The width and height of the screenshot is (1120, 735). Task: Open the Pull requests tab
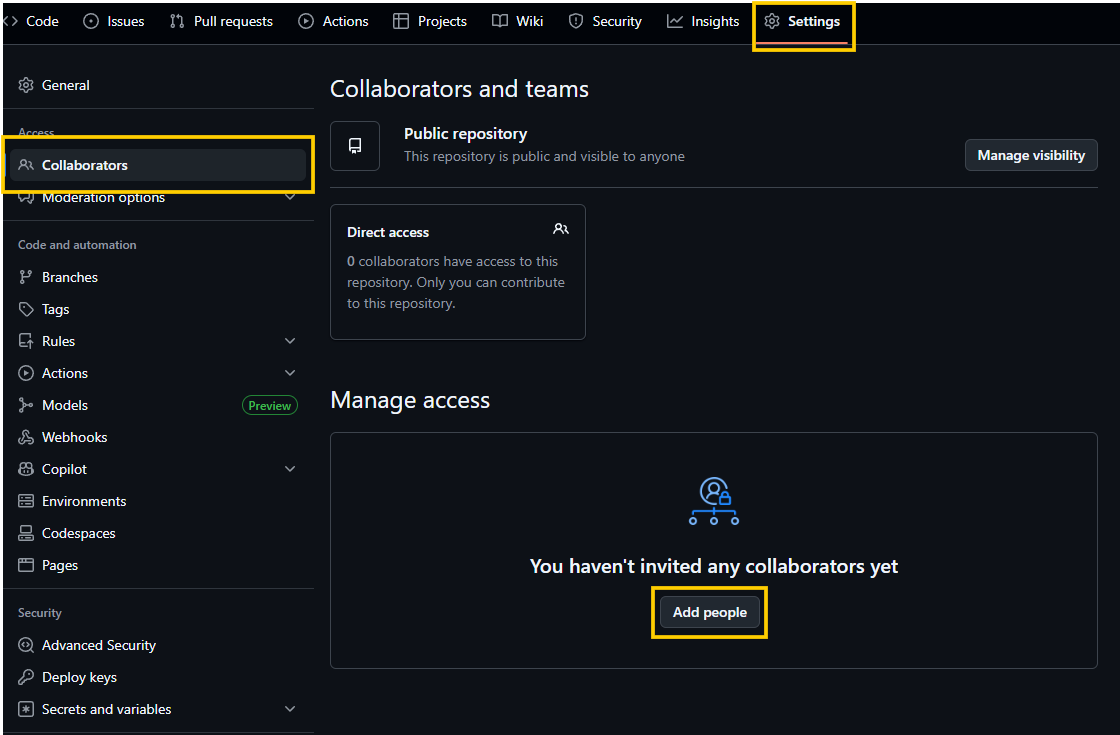tap(221, 21)
